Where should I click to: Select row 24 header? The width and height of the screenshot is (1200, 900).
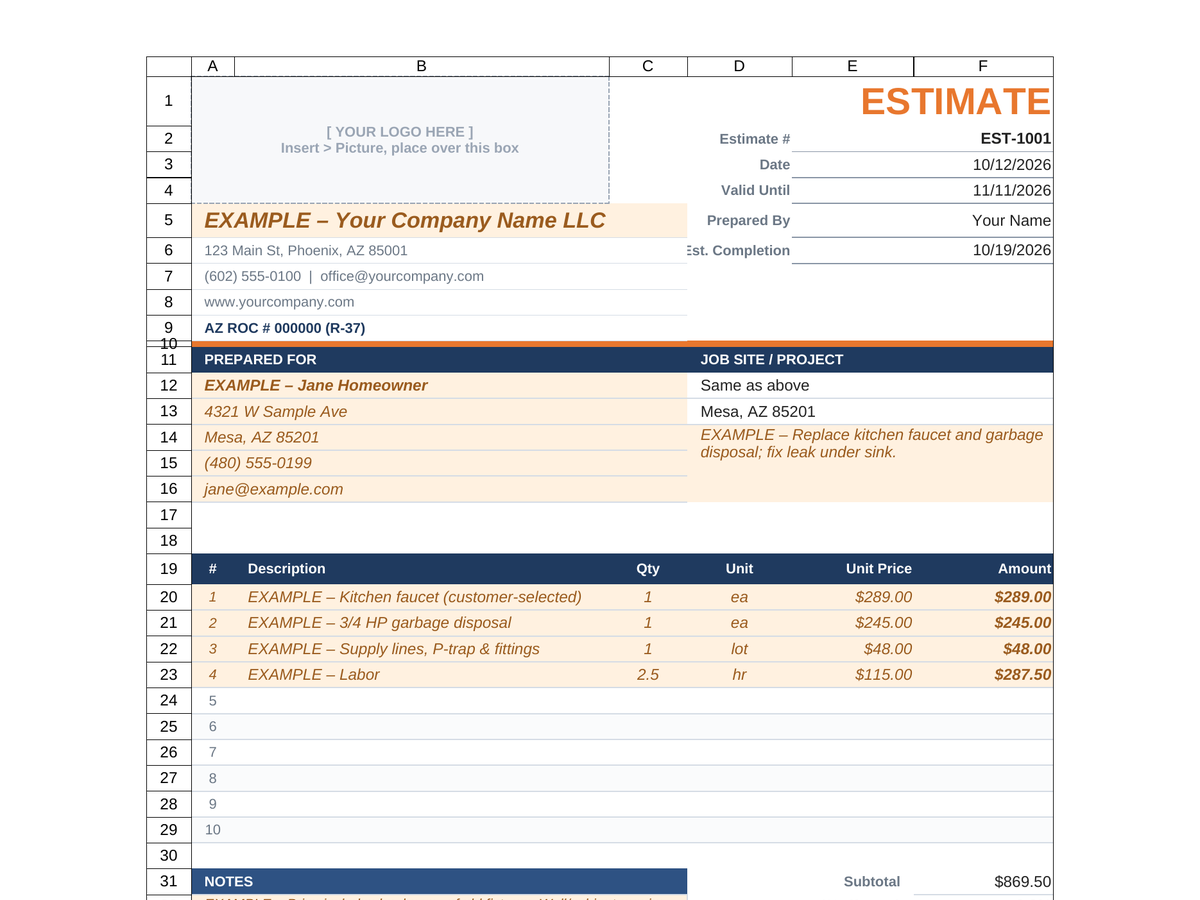pos(169,701)
